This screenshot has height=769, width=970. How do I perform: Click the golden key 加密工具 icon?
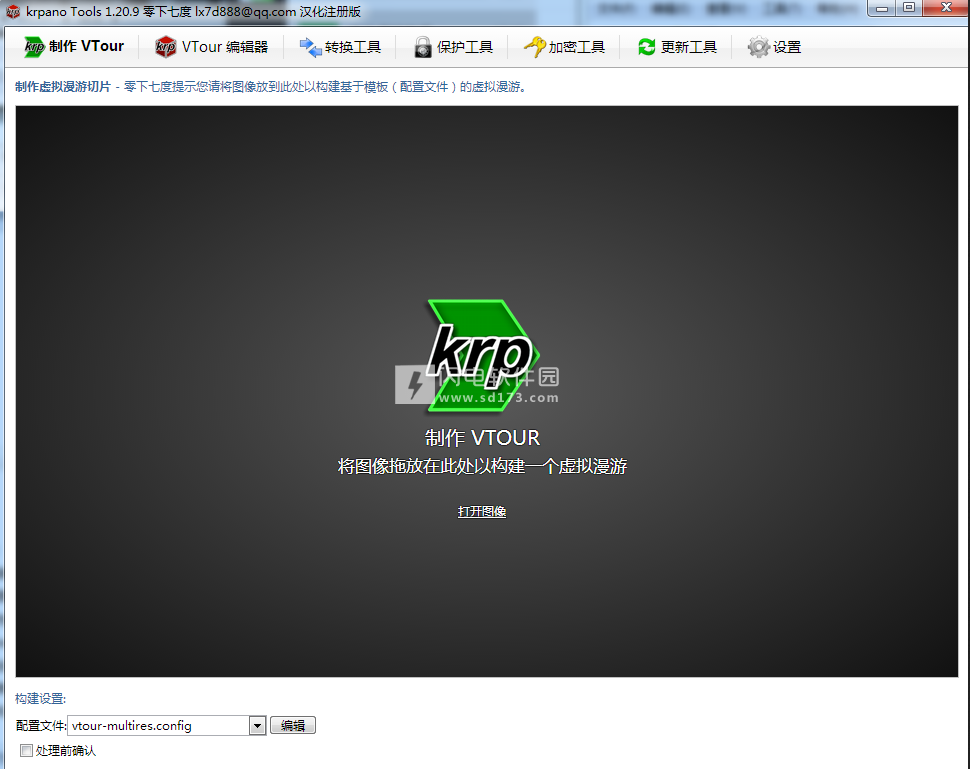click(534, 47)
